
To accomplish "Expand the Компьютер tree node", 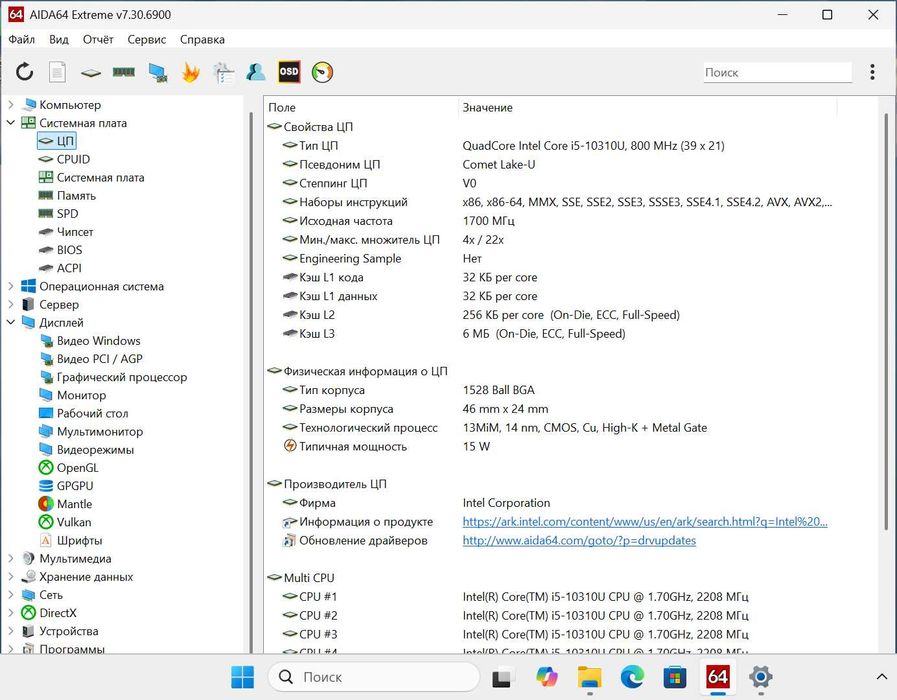I will pos(10,105).
